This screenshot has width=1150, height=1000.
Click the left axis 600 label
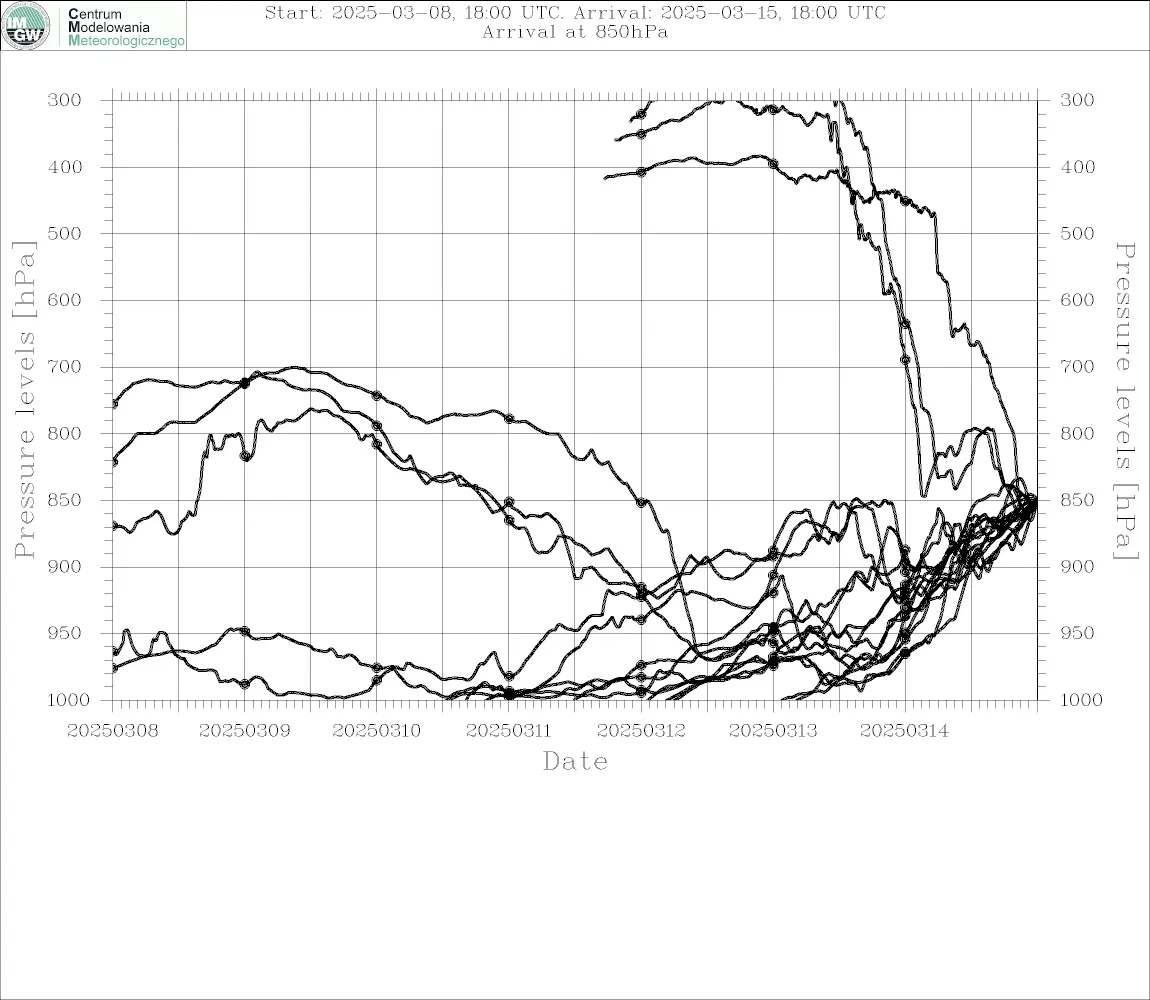click(65, 300)
